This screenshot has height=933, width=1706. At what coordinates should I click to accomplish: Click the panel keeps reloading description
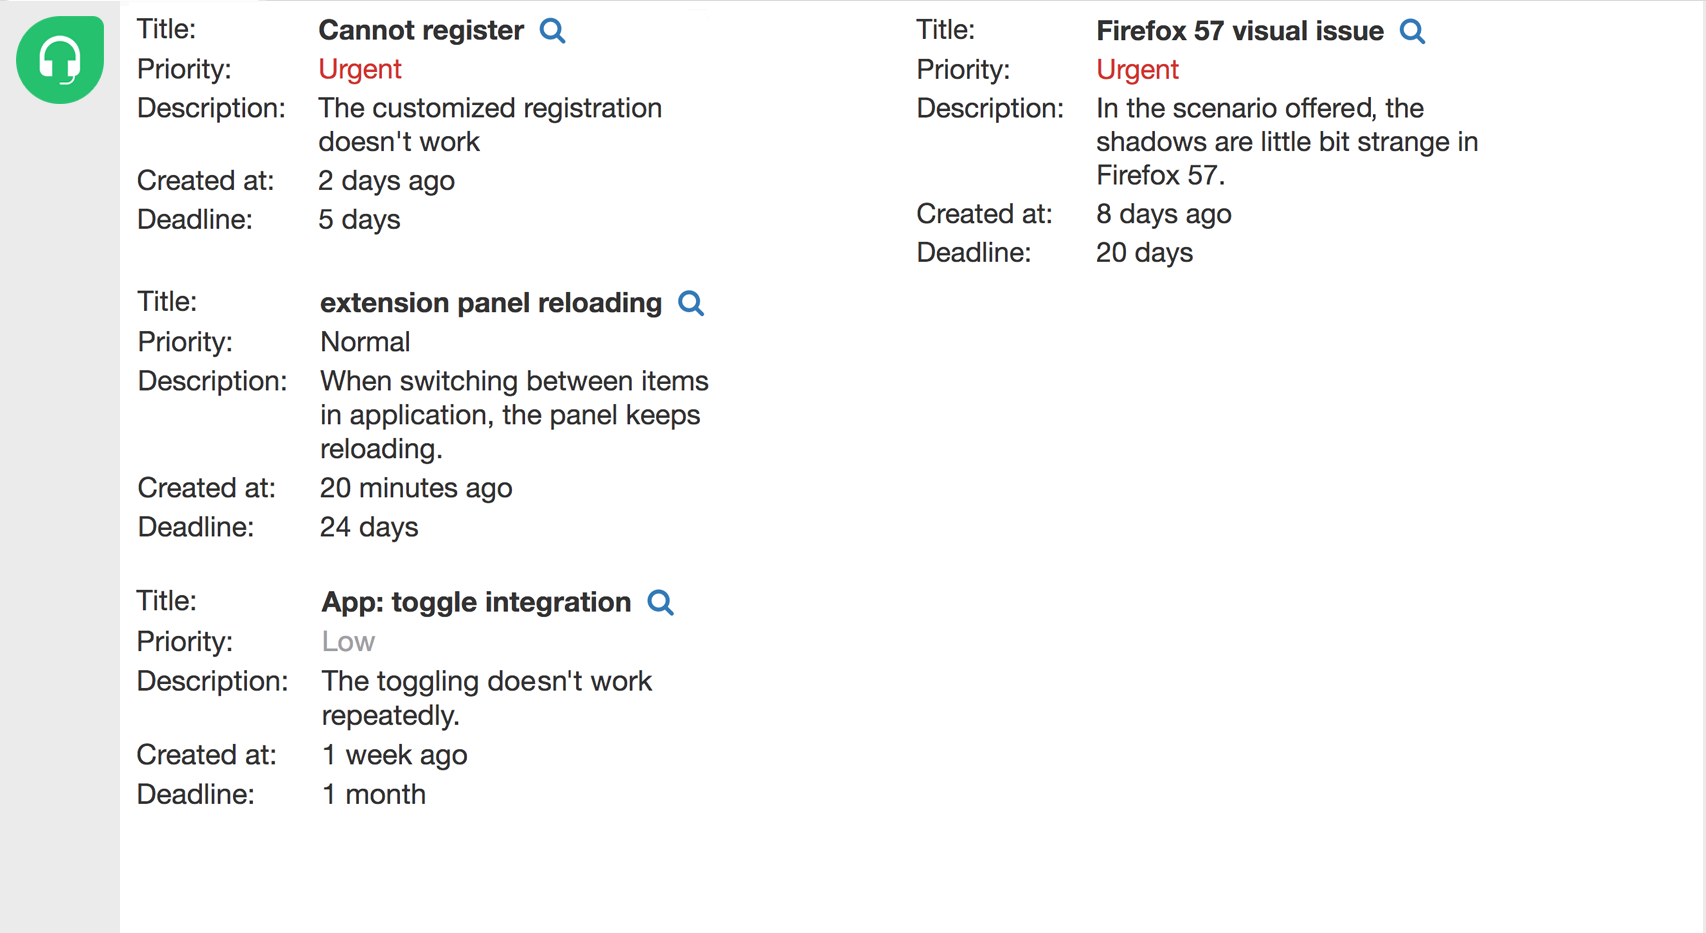(514, 415)
